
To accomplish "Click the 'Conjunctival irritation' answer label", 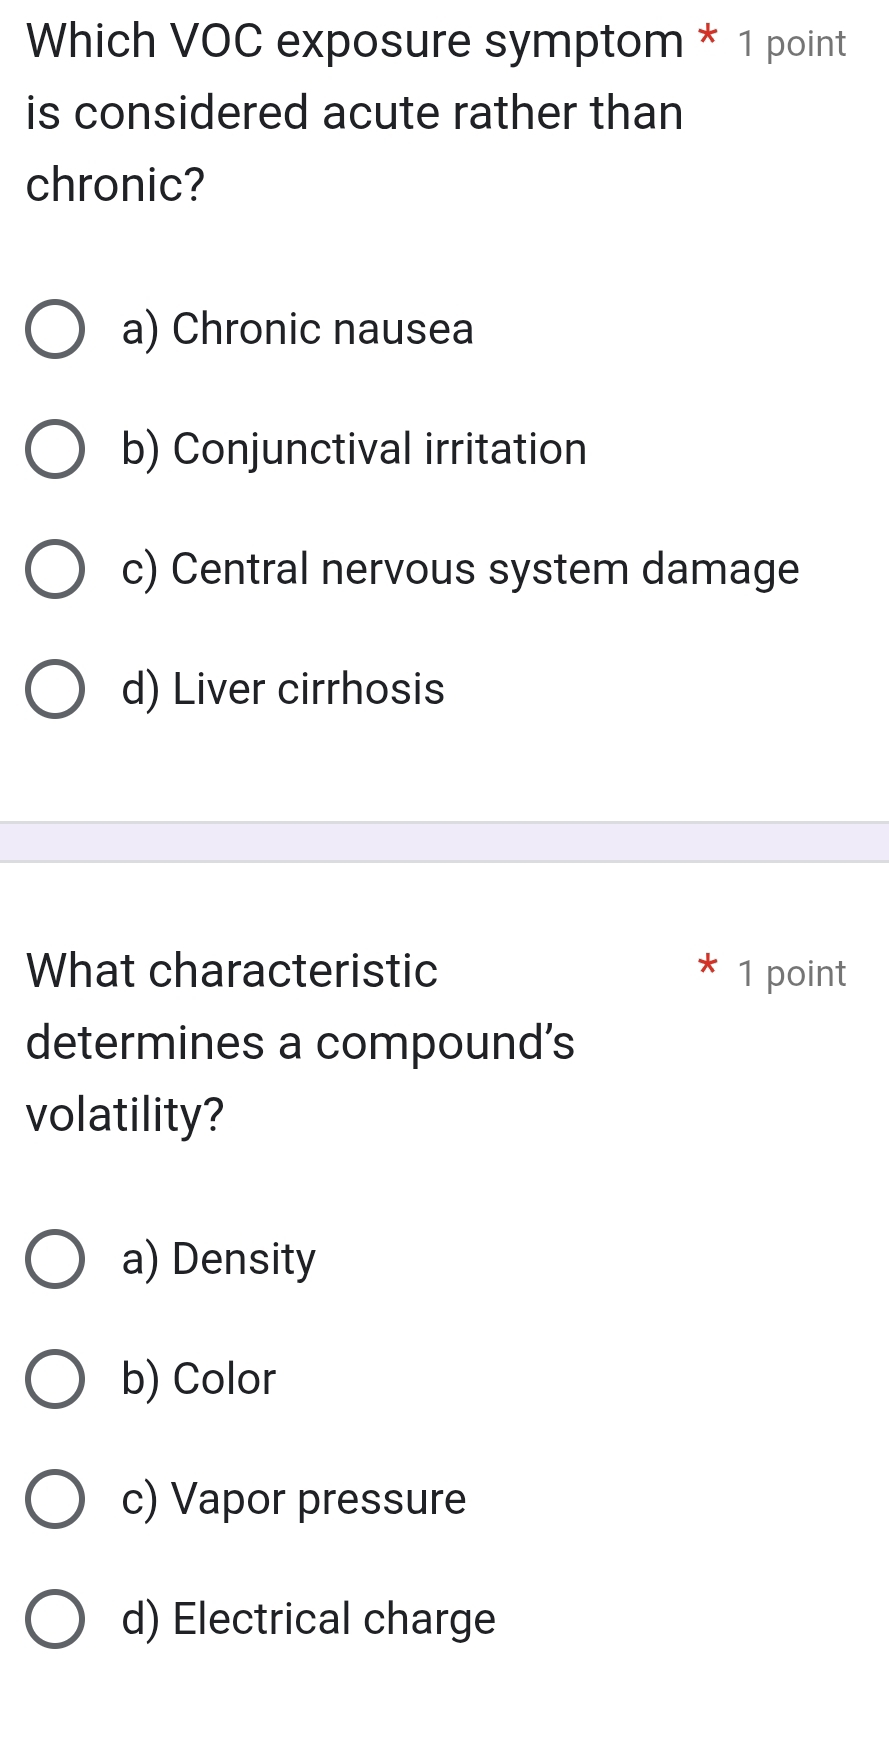I will [354, 449].
